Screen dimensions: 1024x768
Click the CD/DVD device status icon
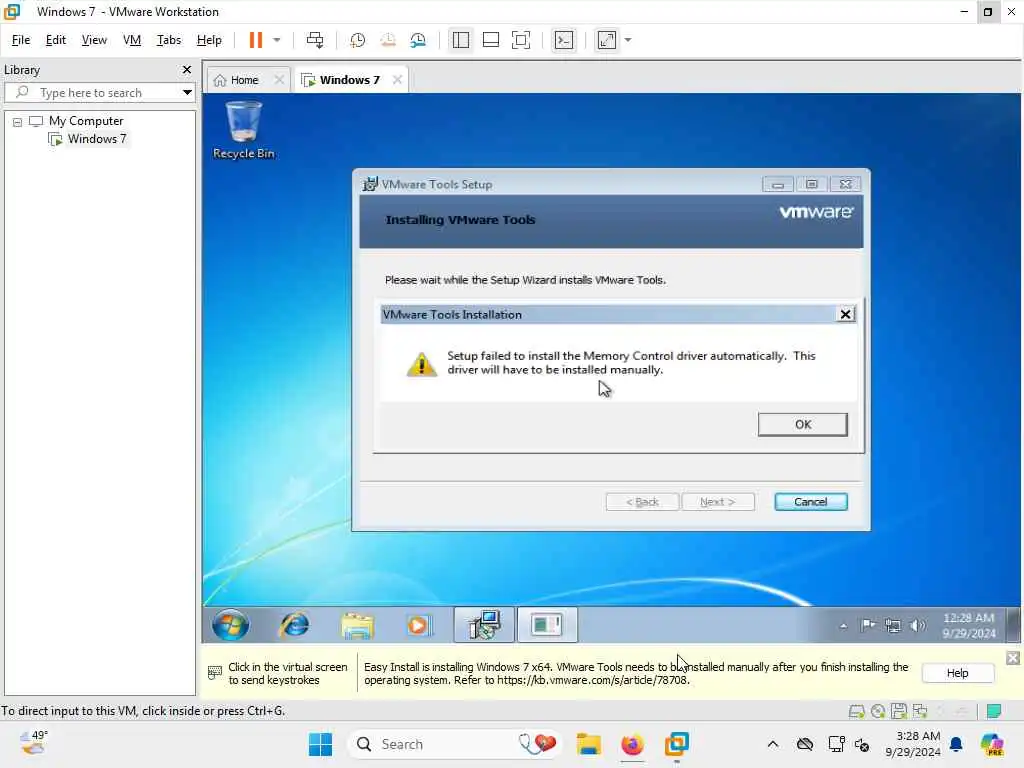(878, 711)
